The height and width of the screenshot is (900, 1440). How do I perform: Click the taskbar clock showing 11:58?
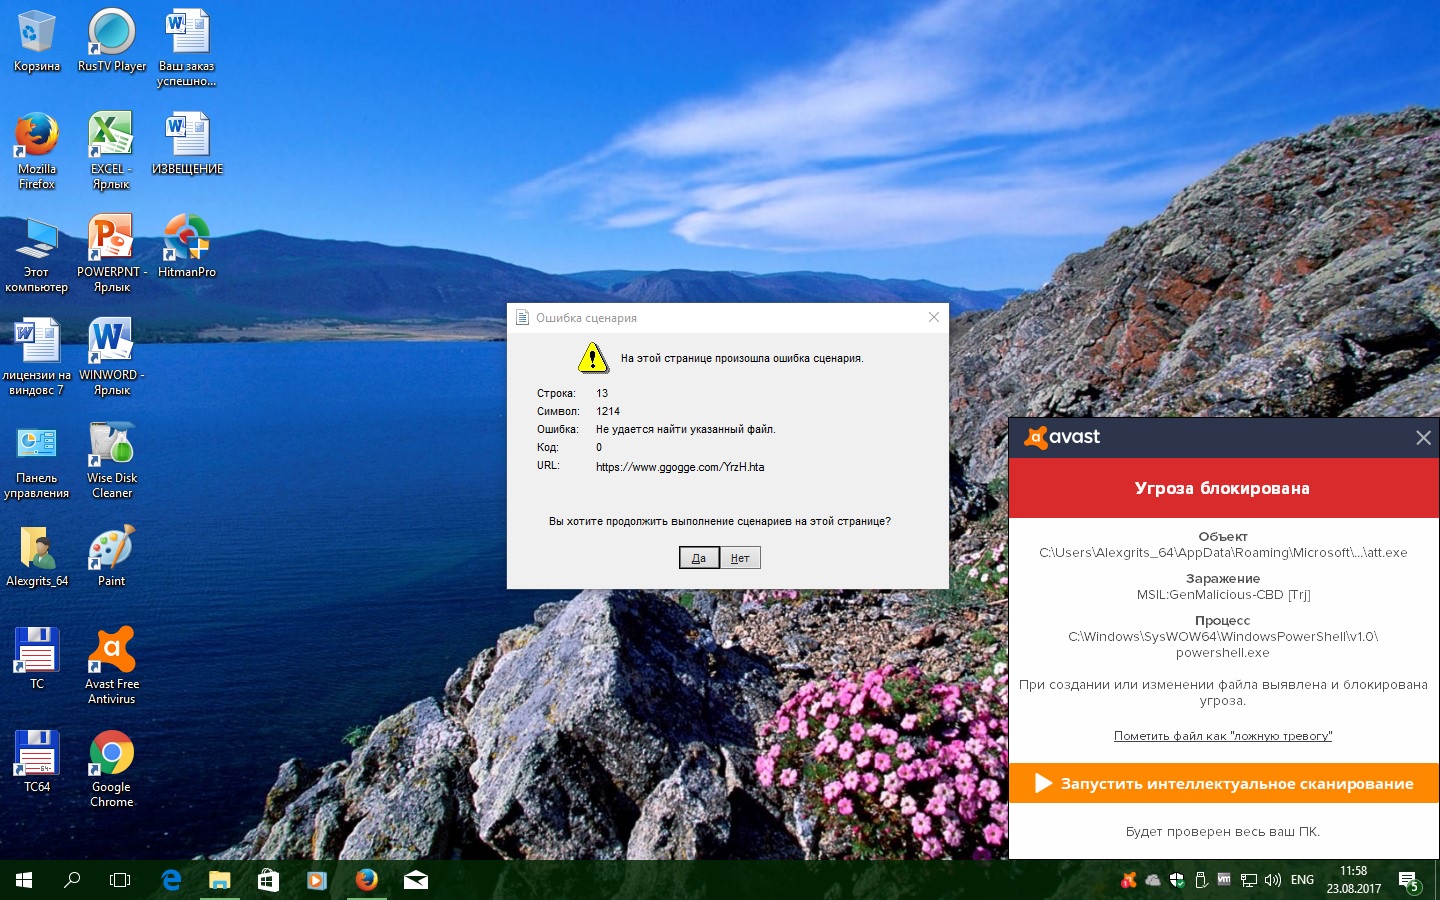(1353, 880)
